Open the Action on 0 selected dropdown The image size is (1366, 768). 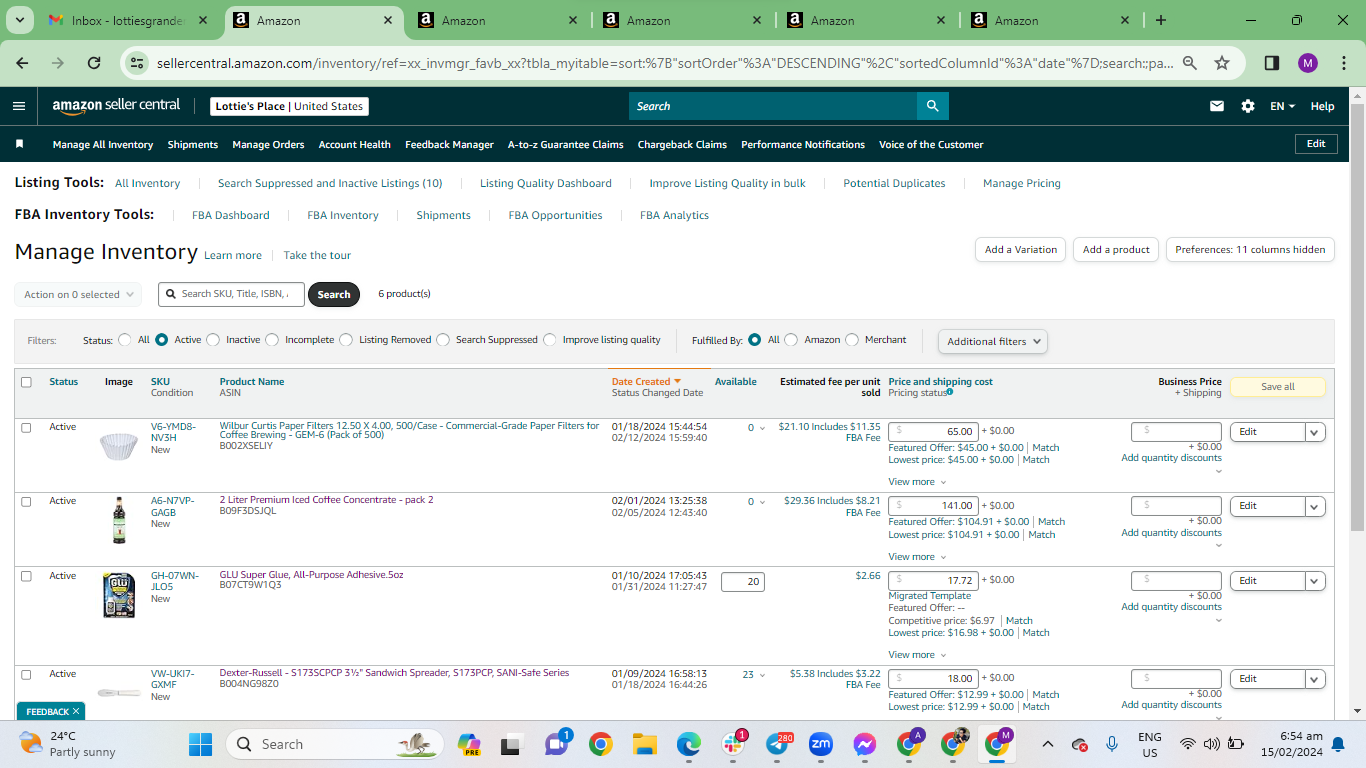click(x=78, y=295)
